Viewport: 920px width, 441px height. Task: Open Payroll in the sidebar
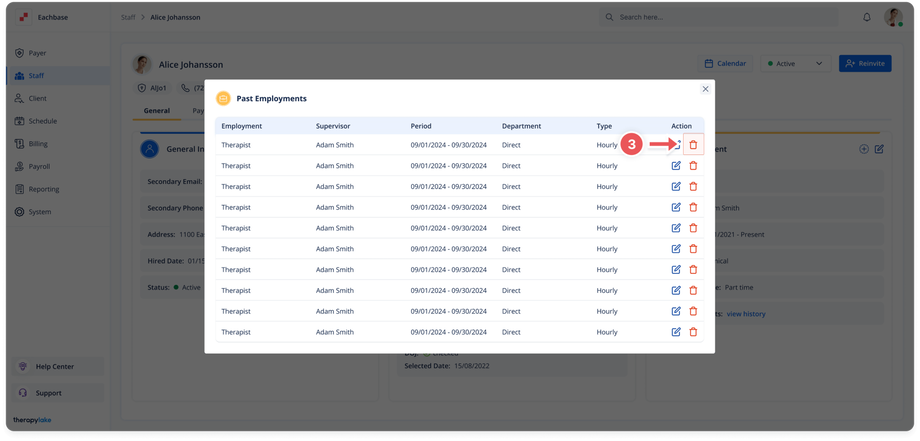tap(39, 166)
